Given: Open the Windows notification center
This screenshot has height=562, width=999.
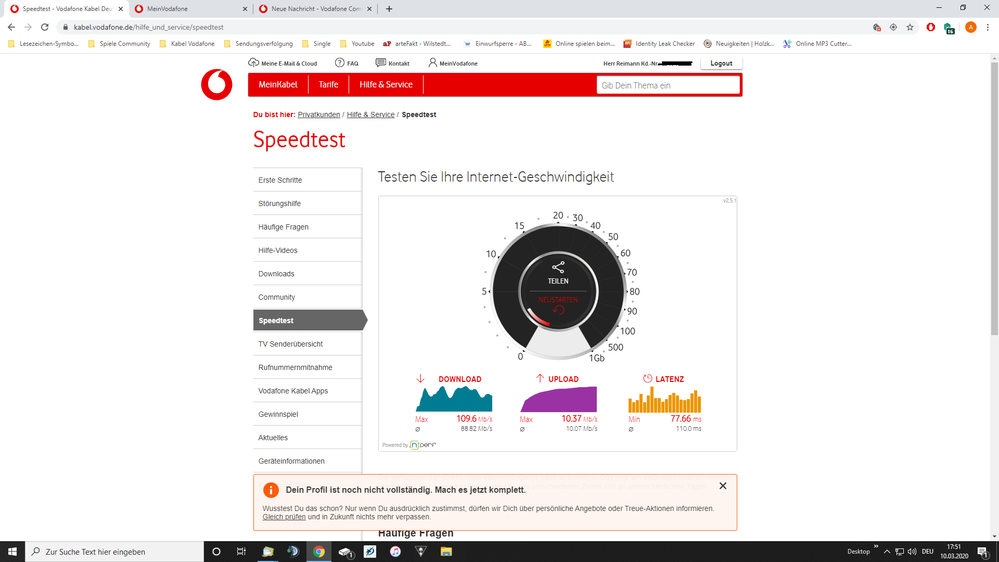Looking at the screenshot, I should click(984, 552).
